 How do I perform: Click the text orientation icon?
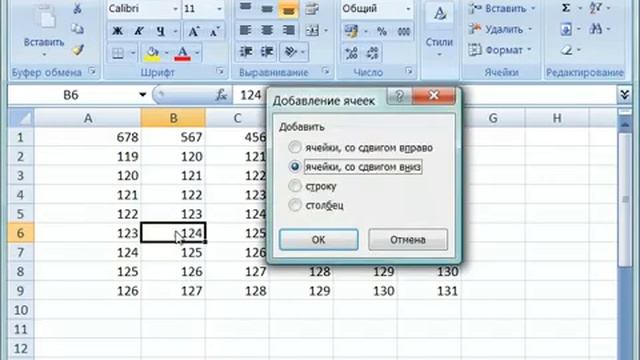point(290,52)
